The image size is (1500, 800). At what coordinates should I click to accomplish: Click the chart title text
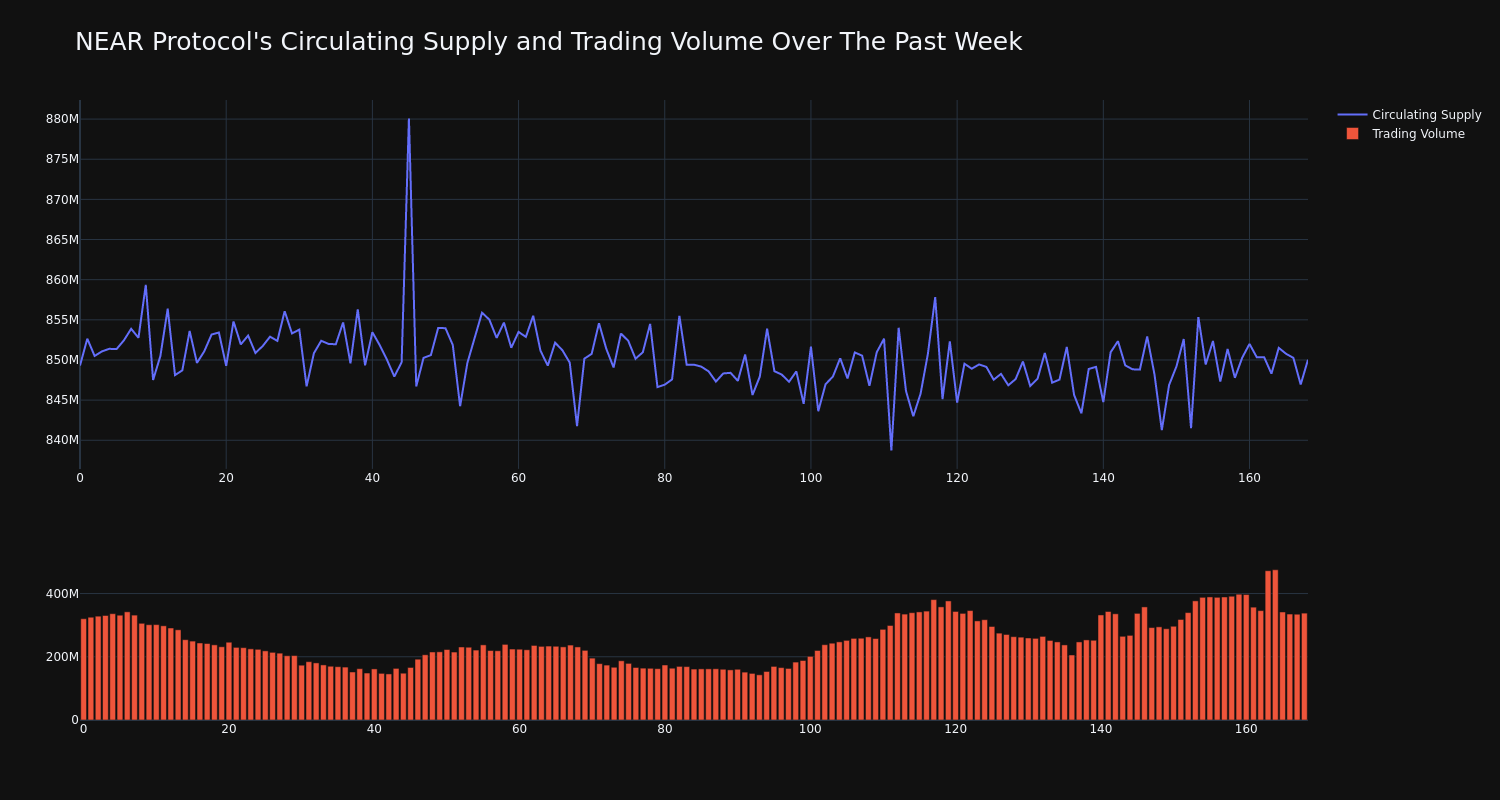pos(548,42)
